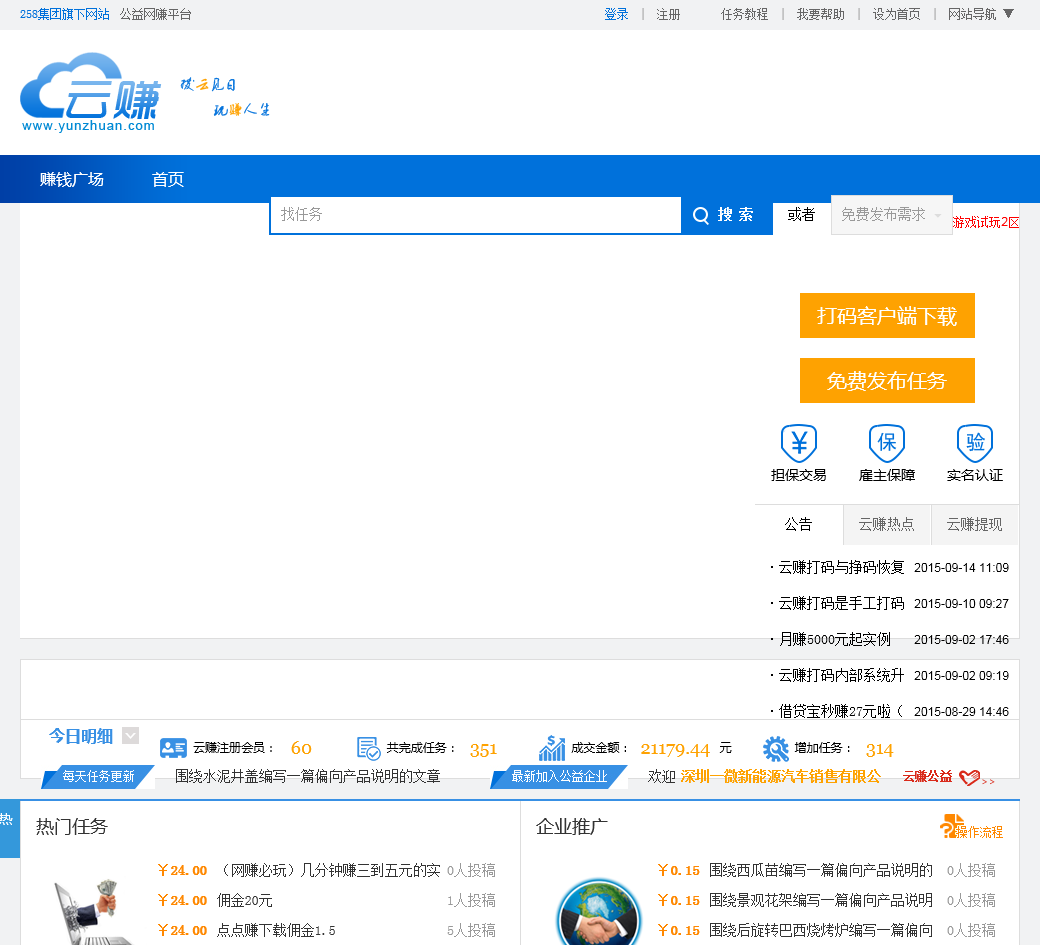Go to 首页 in the navigation bar
The image size is (1040, 945).
[x=168, y=180]
